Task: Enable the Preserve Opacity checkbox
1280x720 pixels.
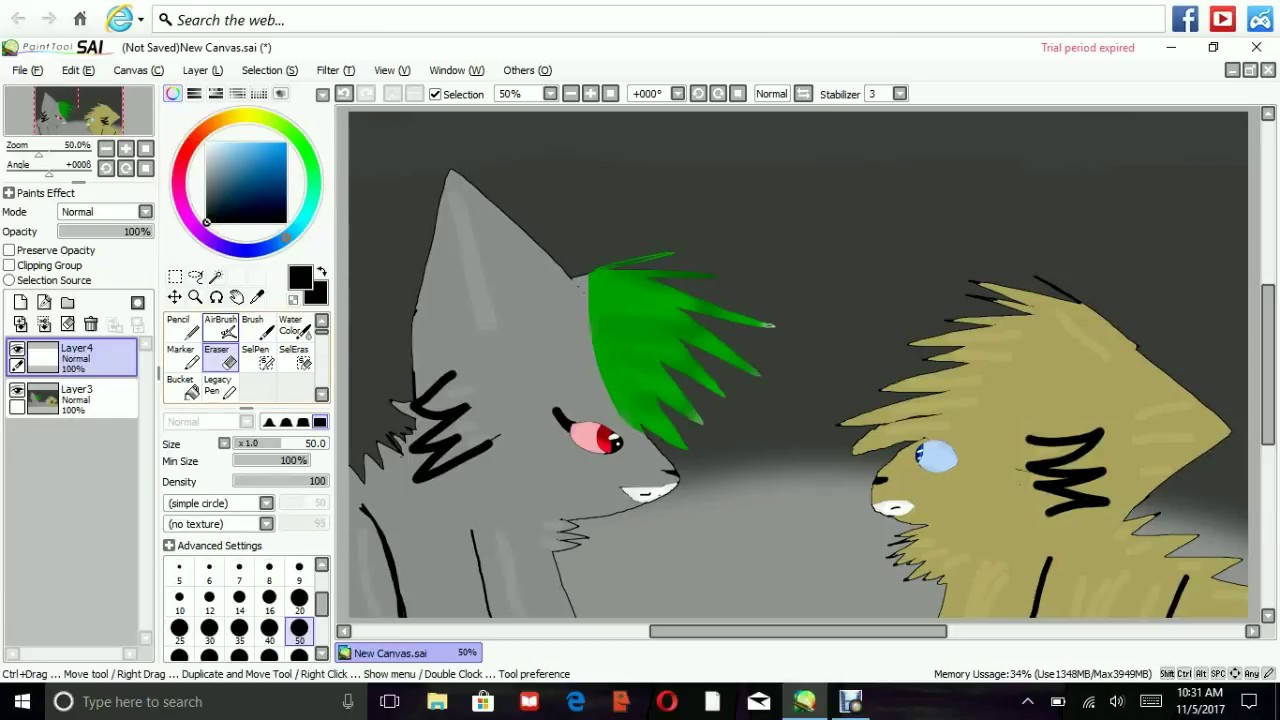Action: click(x=9, y=250)
